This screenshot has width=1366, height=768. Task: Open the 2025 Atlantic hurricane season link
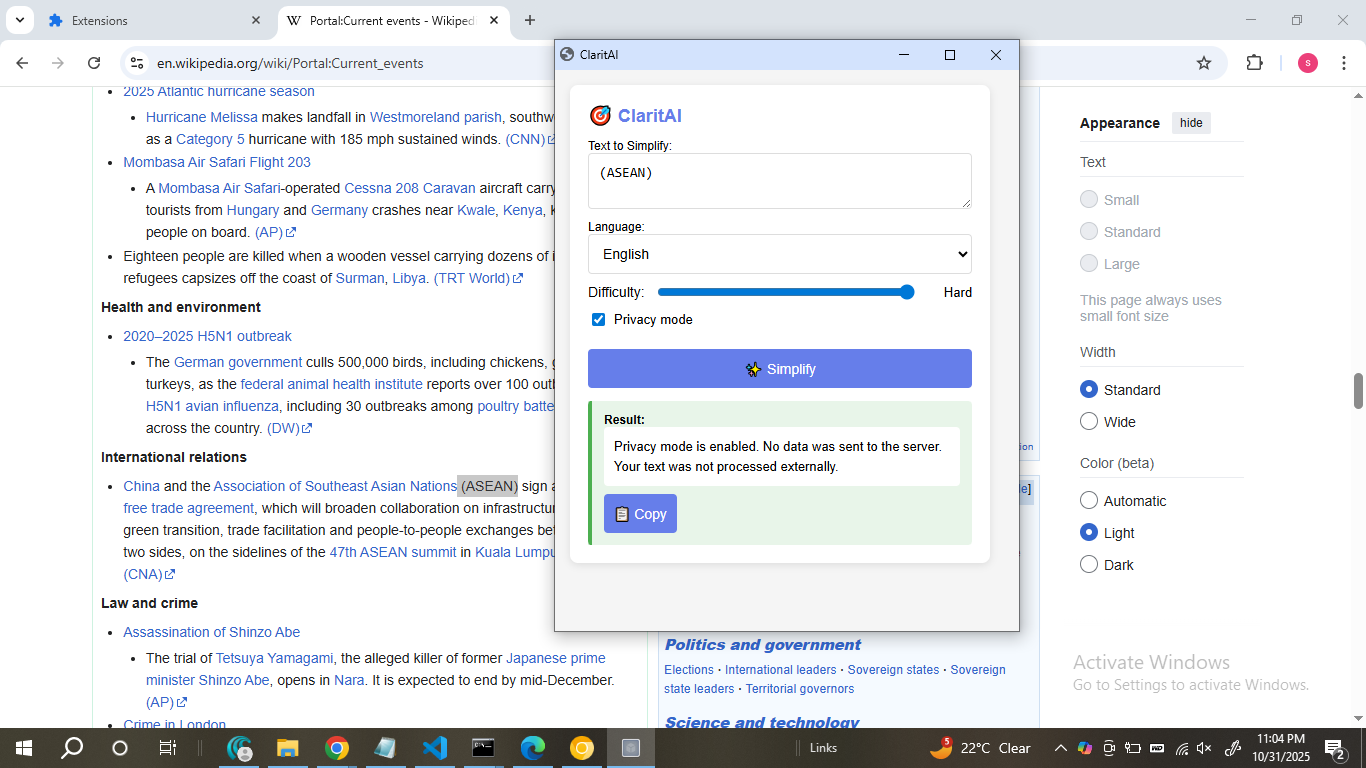tap(219, 91)
